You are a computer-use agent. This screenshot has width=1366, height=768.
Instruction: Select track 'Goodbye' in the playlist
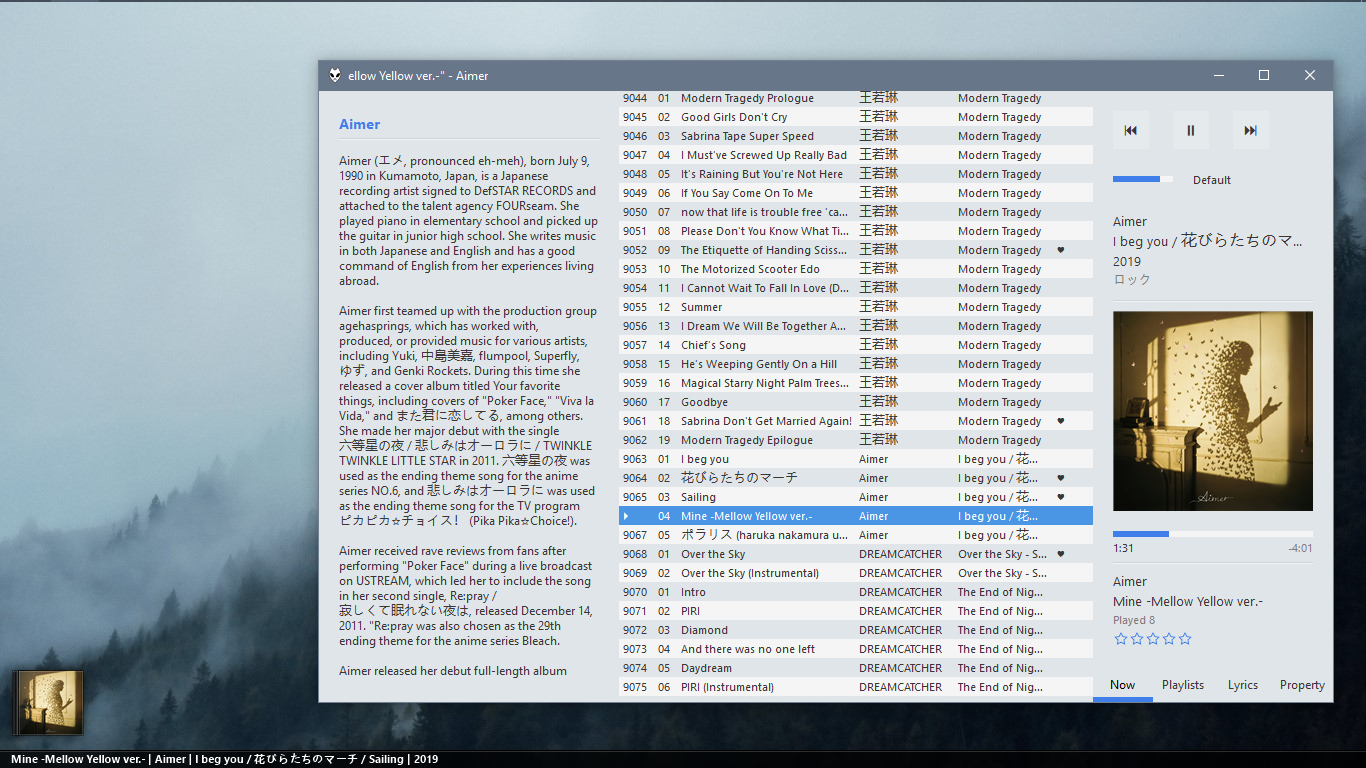[x=856, y=402]
